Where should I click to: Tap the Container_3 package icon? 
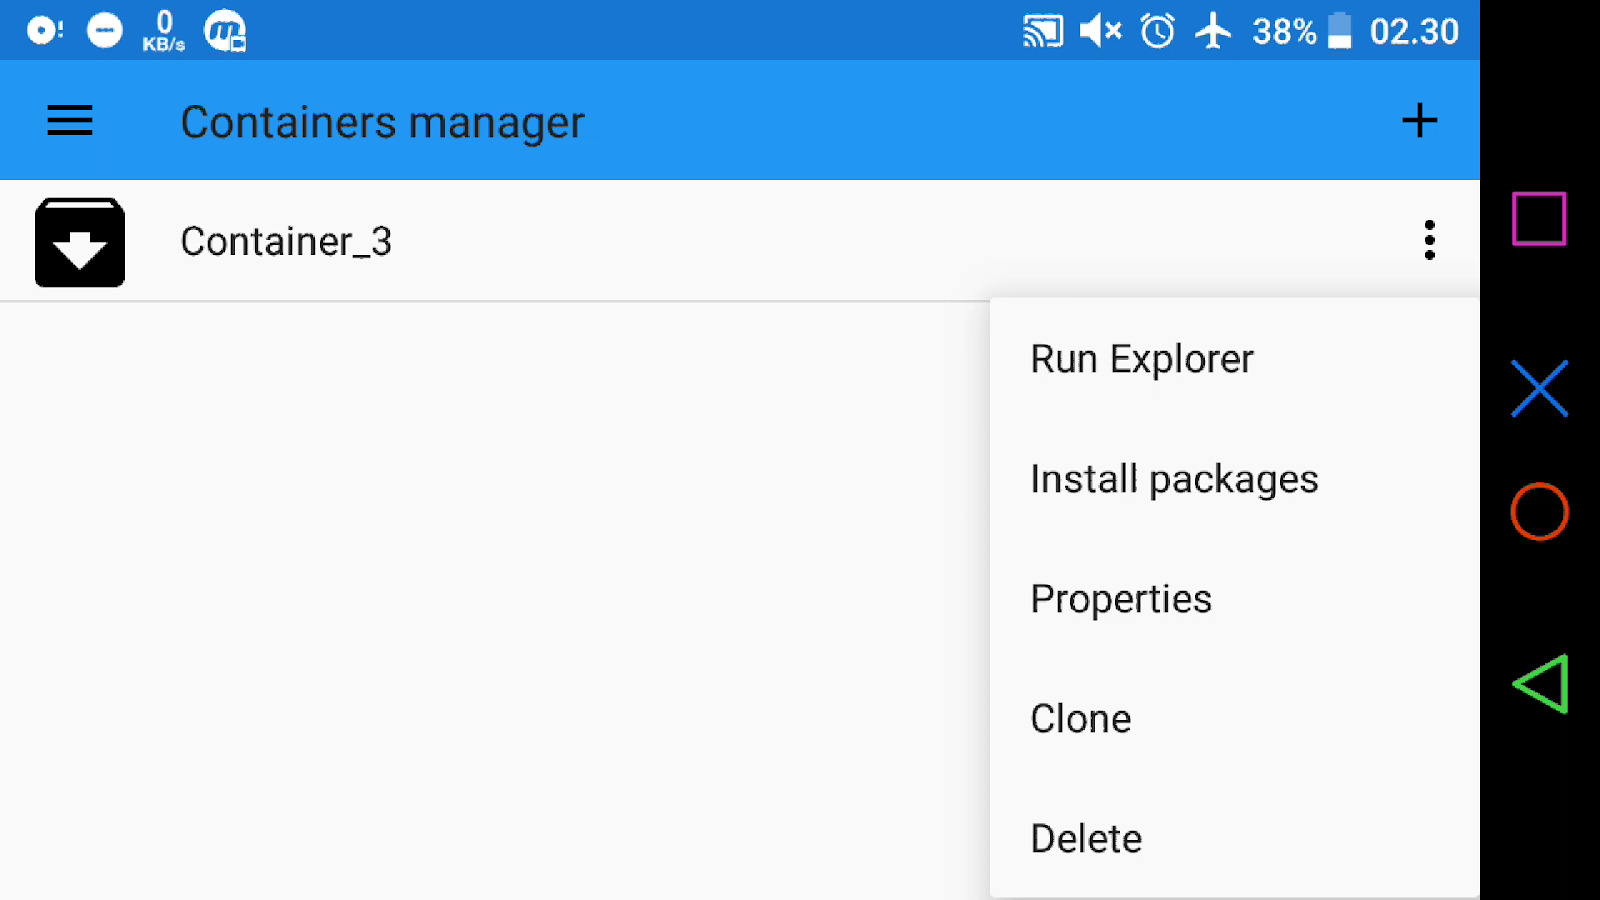pos(79,242)
